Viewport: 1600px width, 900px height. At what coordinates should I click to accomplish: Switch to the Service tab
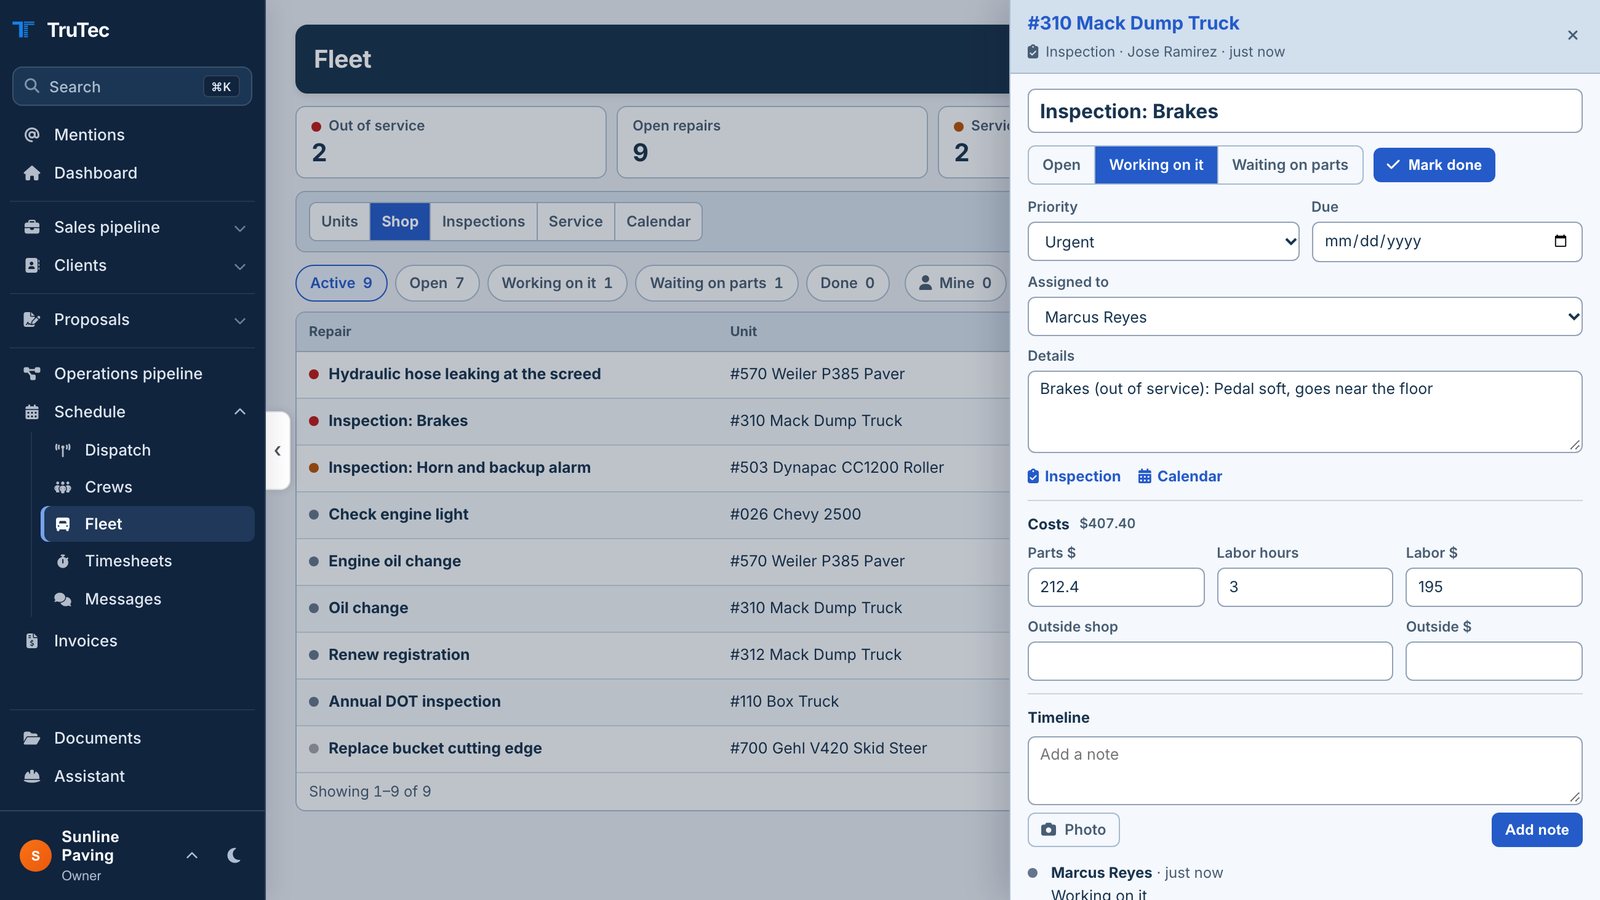click(575, 222)
